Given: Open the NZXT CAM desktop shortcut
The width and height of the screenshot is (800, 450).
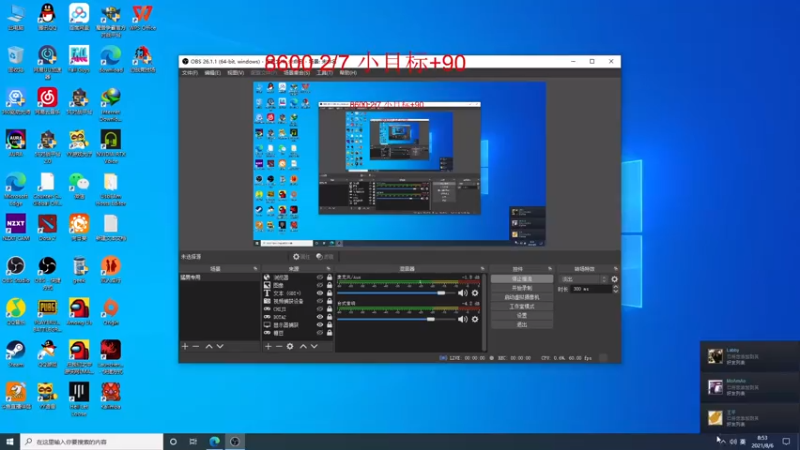Looking at the screenshot, I should [x=16, y=228].
